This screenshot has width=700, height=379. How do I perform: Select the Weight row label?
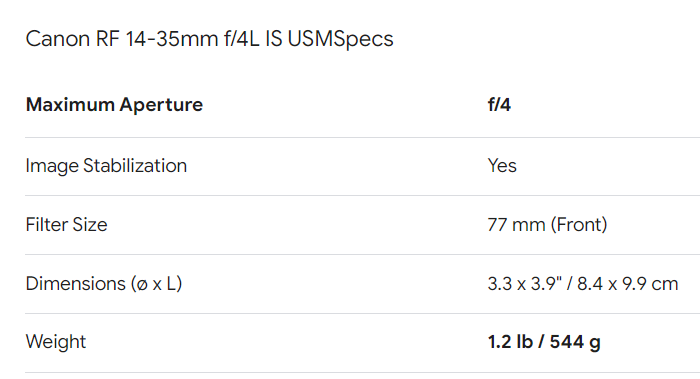[x=56, y=342]
